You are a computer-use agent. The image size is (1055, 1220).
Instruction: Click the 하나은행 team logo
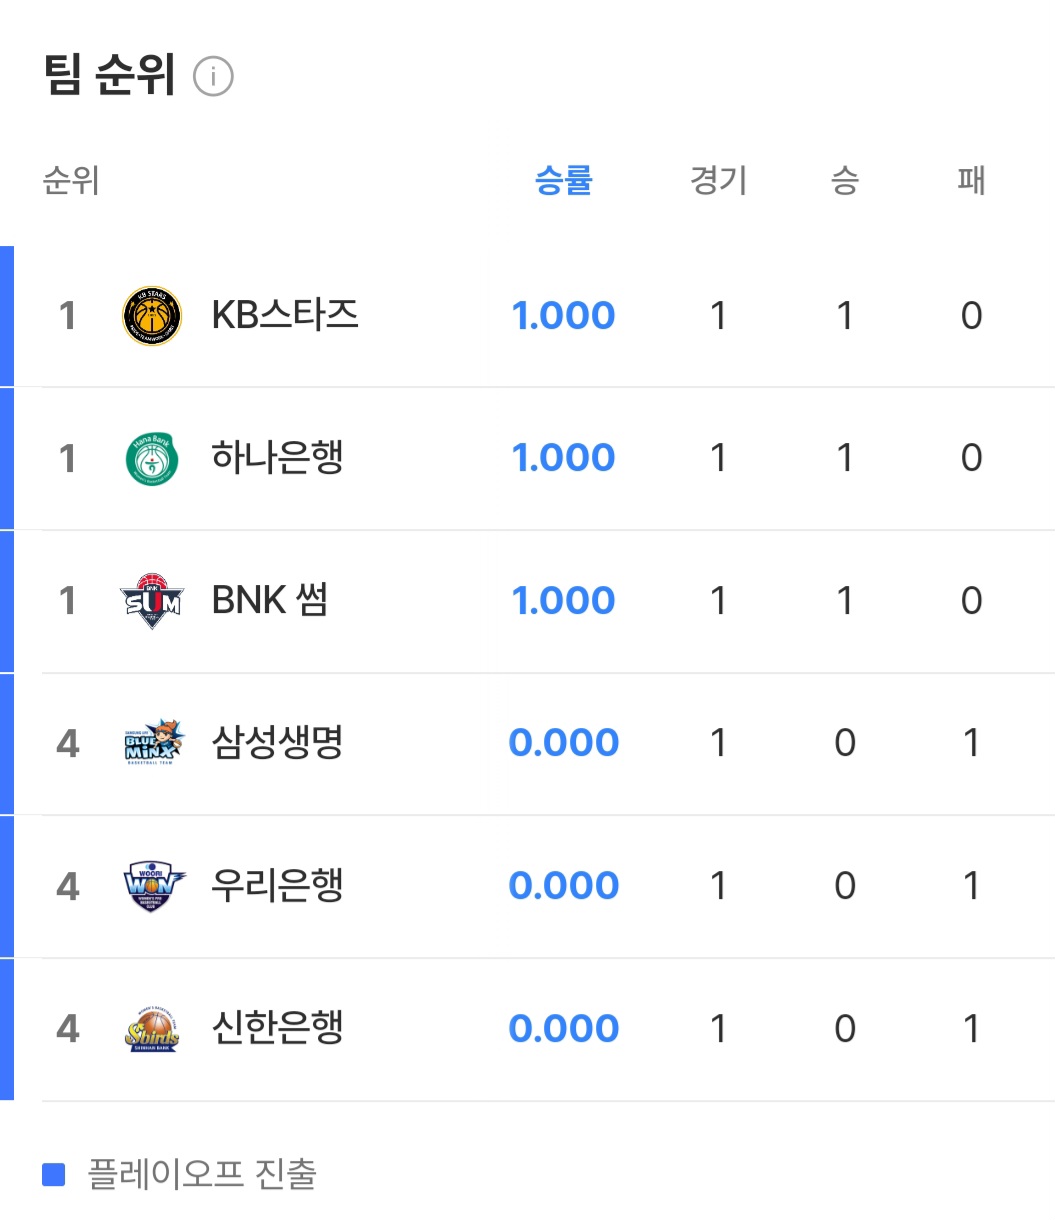(x=152, y=458)
